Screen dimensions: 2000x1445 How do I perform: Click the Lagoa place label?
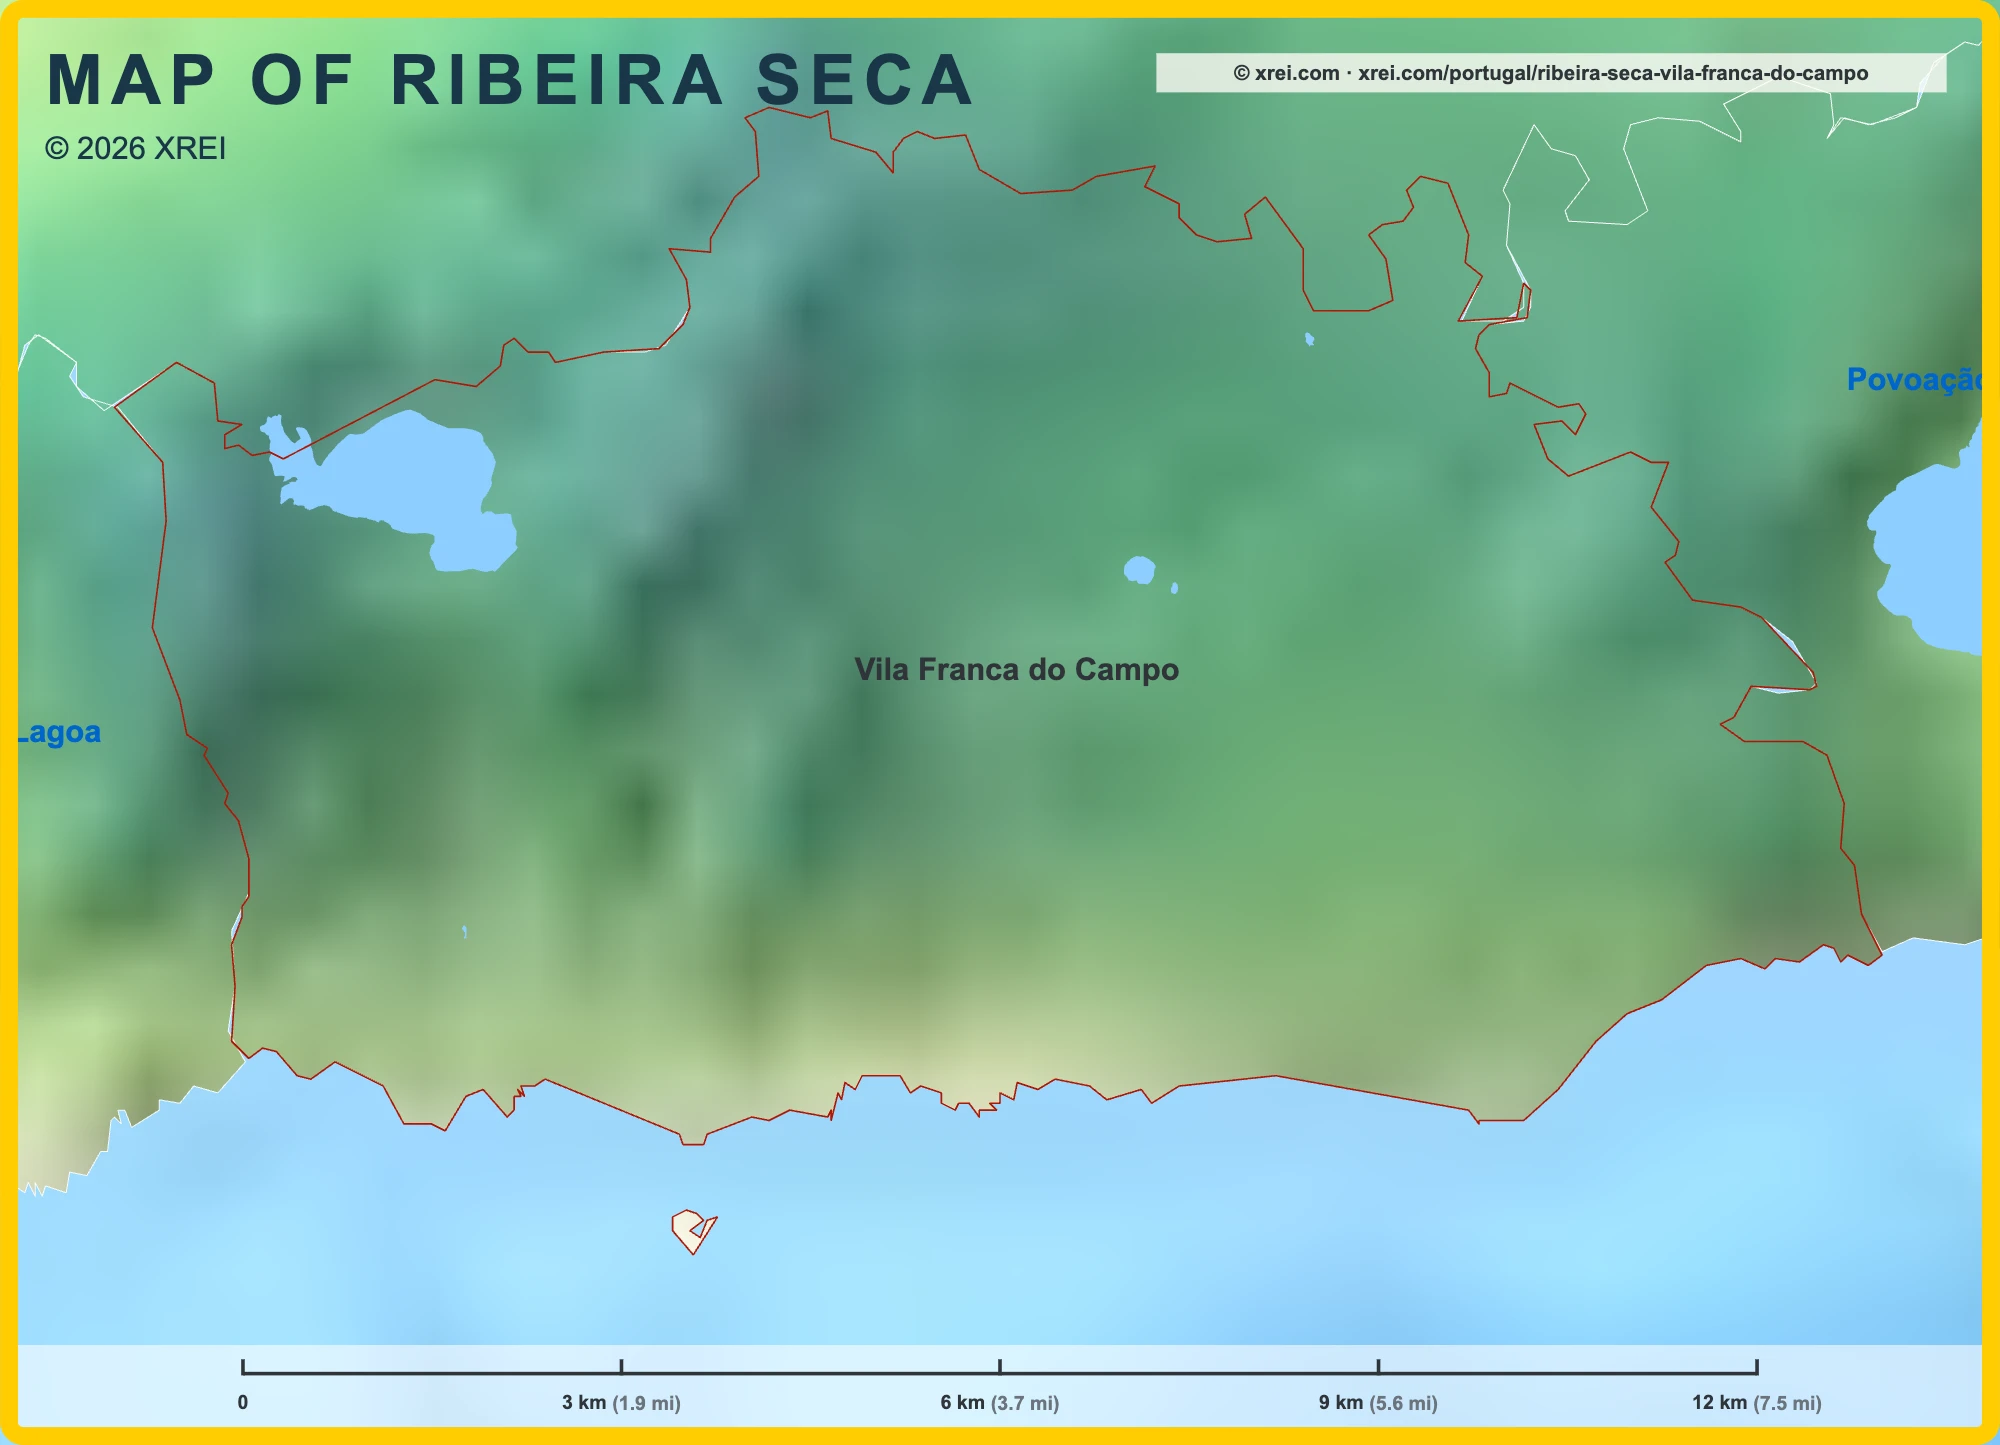(60, 732)
